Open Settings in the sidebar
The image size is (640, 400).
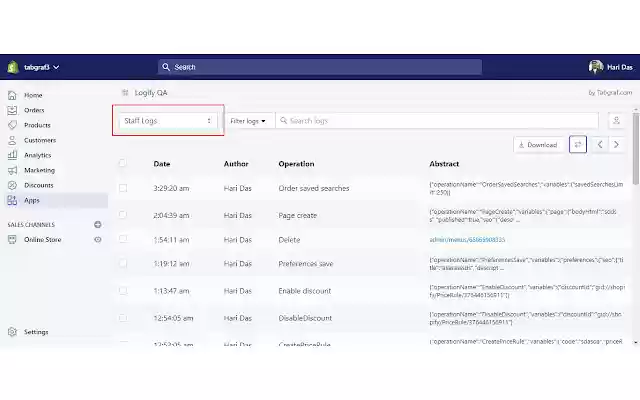pos(36,332)
